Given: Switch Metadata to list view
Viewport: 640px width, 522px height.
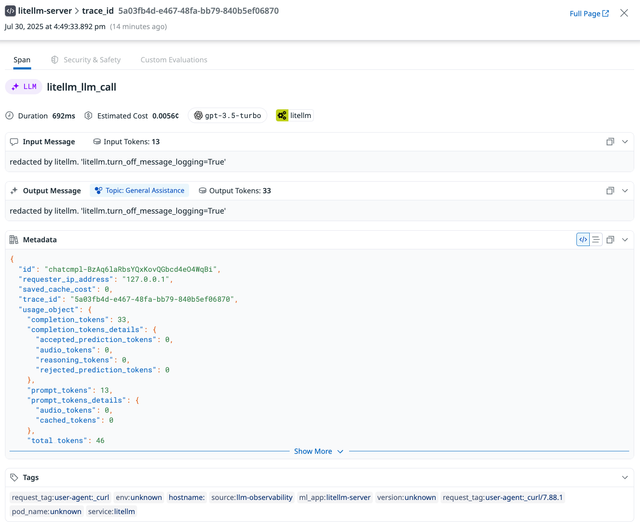Looking at the screenshot, I should coord(596,240).
